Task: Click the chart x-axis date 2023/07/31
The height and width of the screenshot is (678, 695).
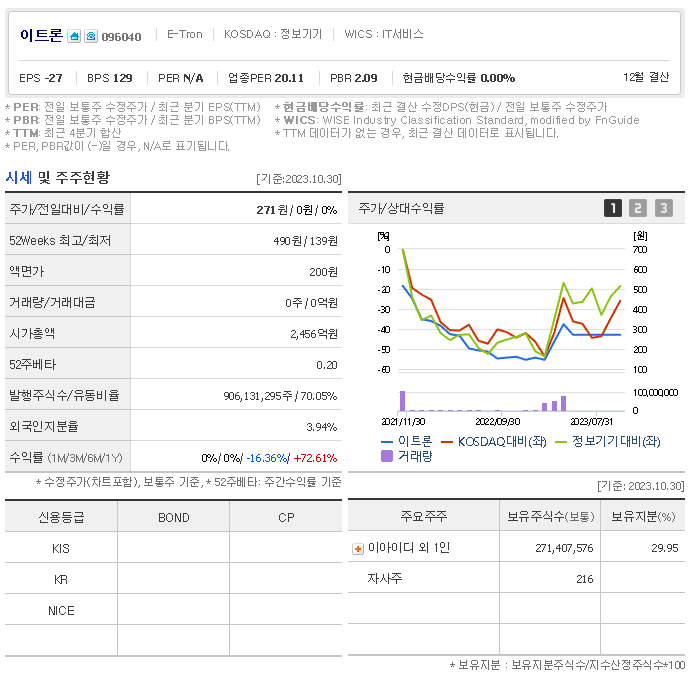Action: click(591, 421)
